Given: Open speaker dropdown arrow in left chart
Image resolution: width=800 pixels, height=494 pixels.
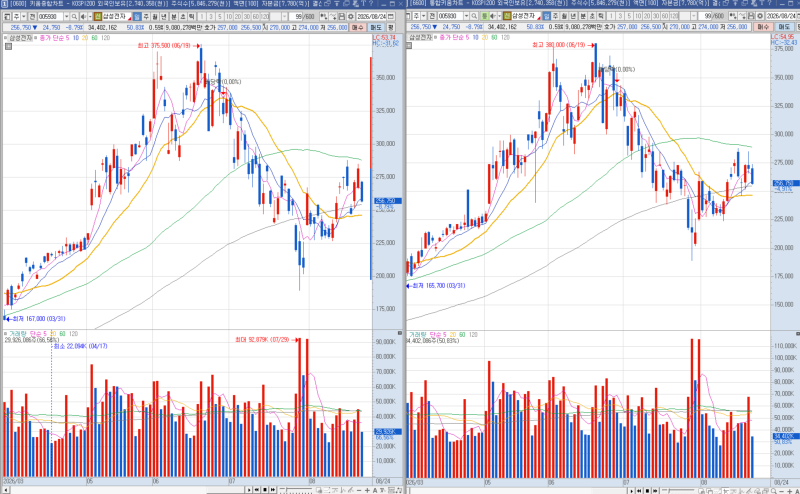Looking at the screenshot, I should tap(90, 16).
